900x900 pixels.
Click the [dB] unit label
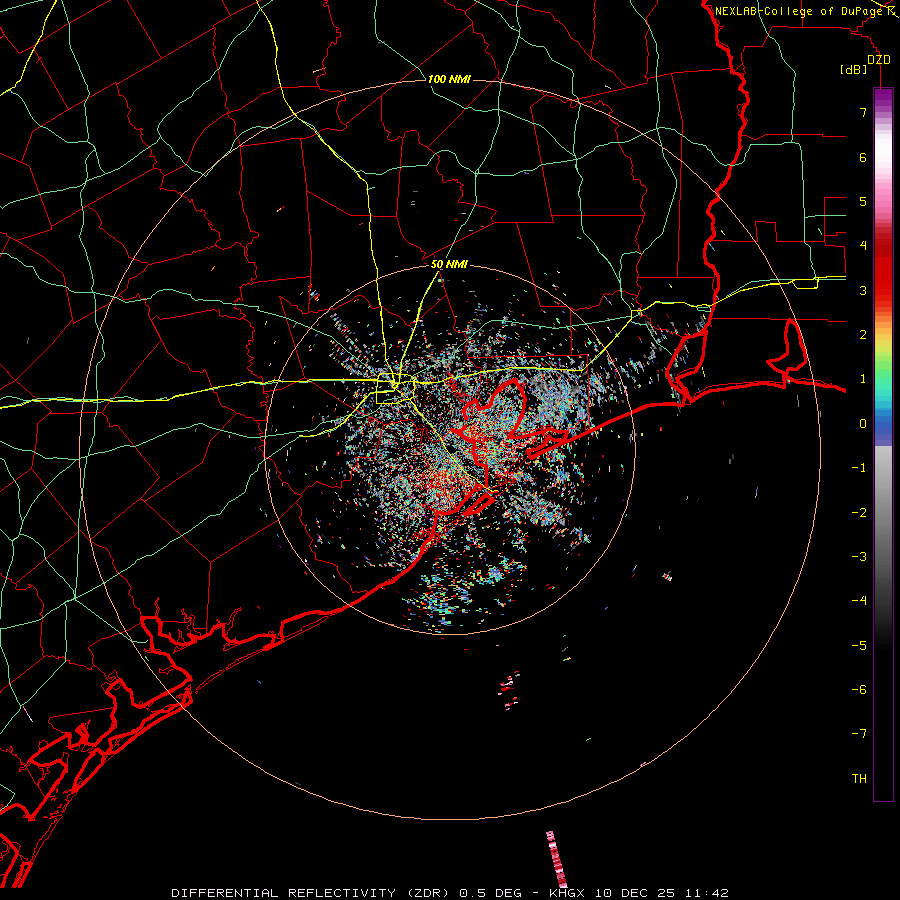tap(854, 70)
